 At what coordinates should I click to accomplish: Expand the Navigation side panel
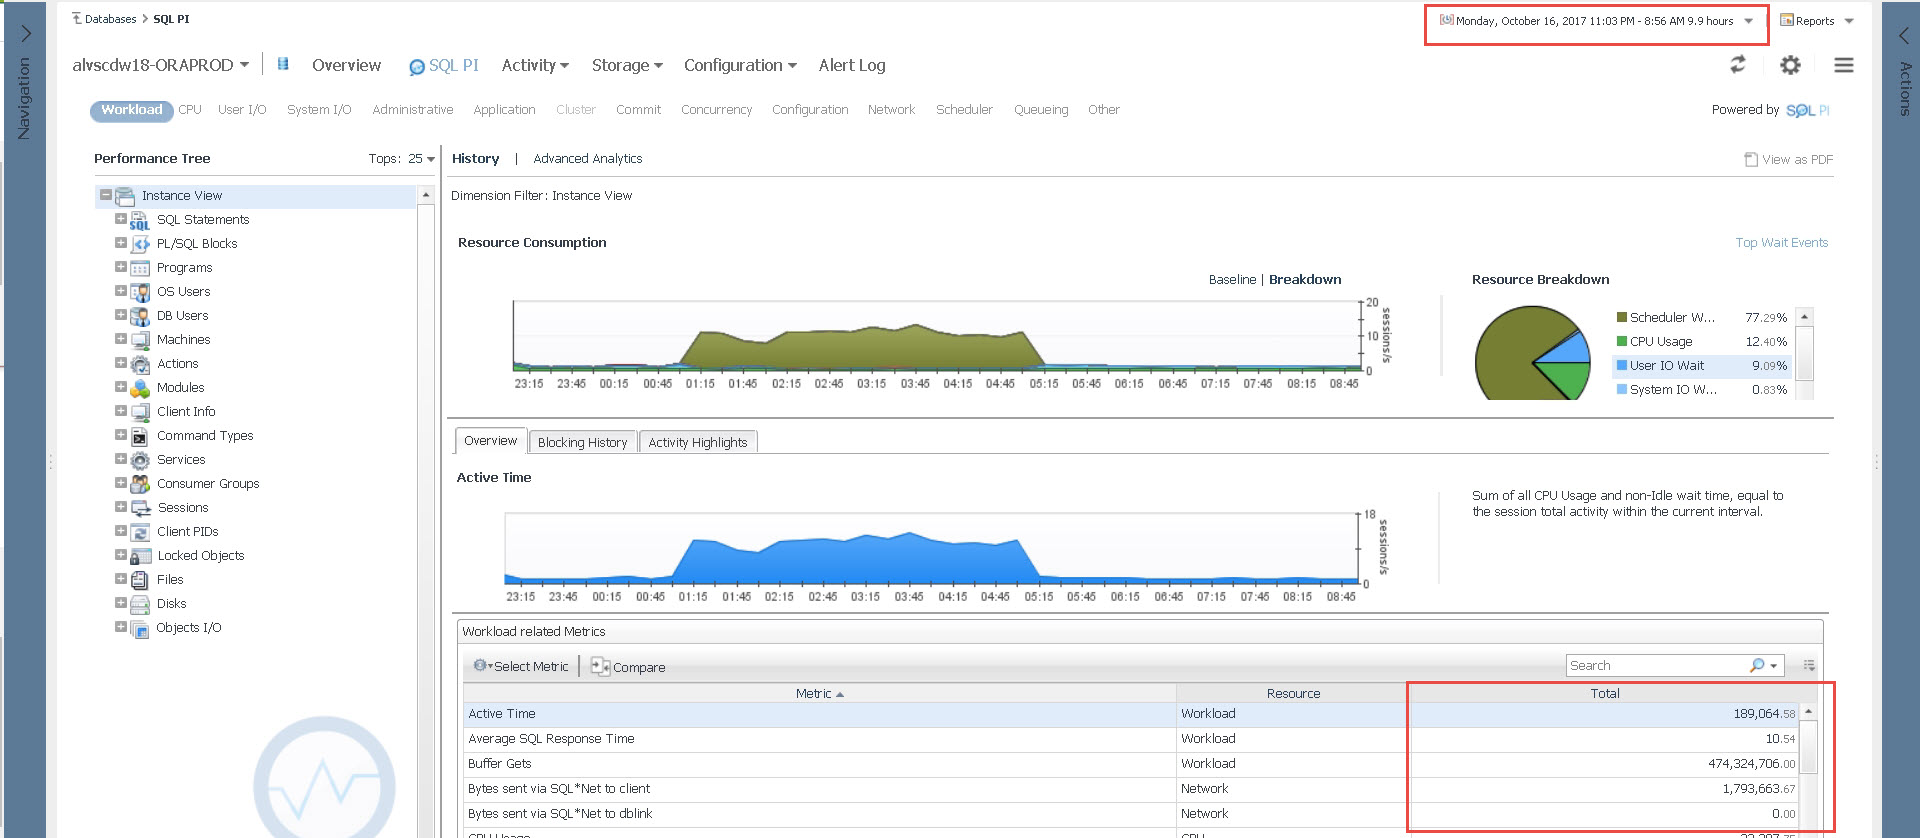pos(26,34)
